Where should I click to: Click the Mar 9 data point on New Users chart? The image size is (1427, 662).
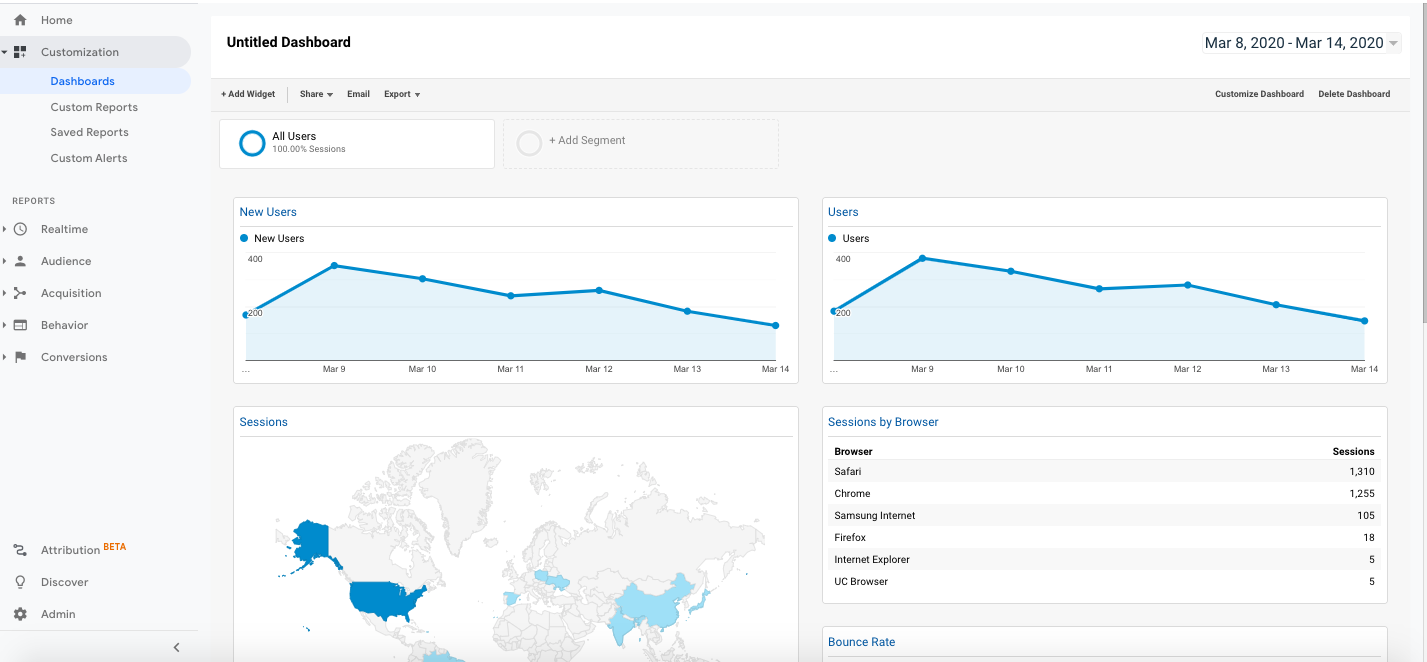[334, 266]
